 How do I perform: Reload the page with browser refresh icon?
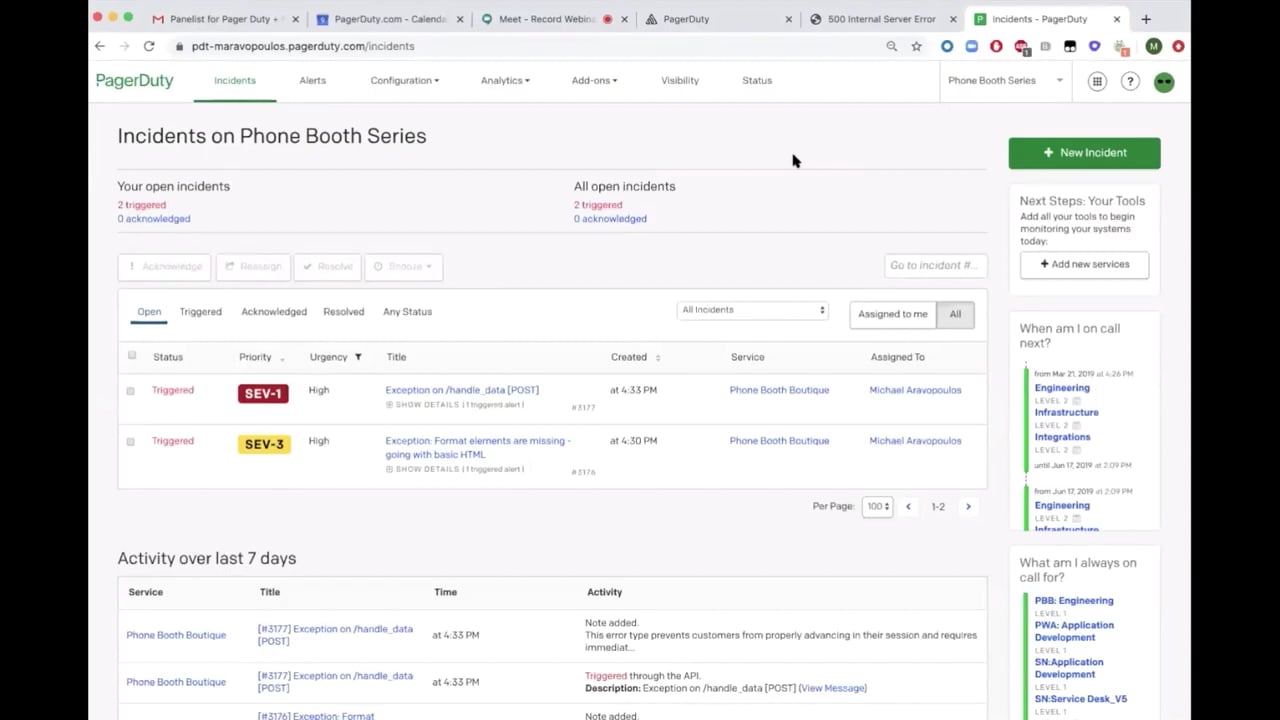tap(149, 46)
